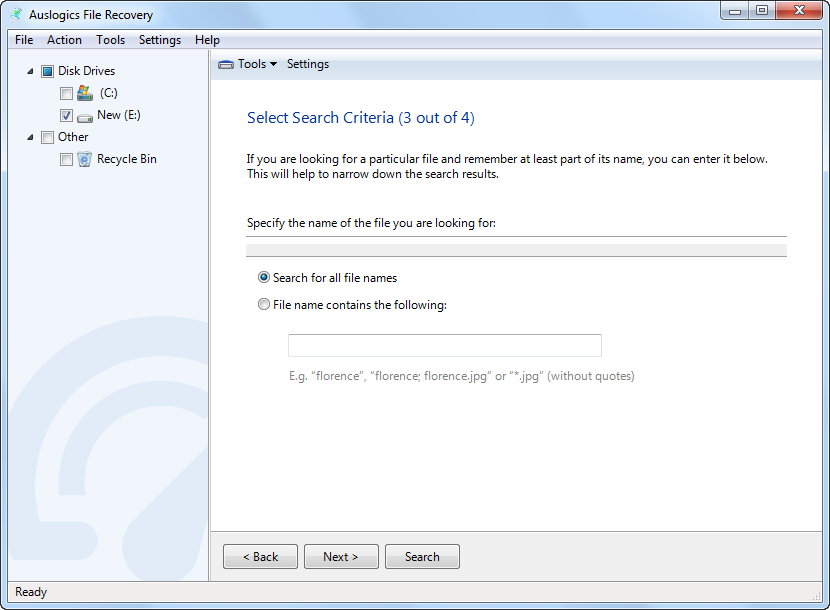This screenshot has height=610, width=830.
Task: Click the florence example hint text
Action: point(462,376)
